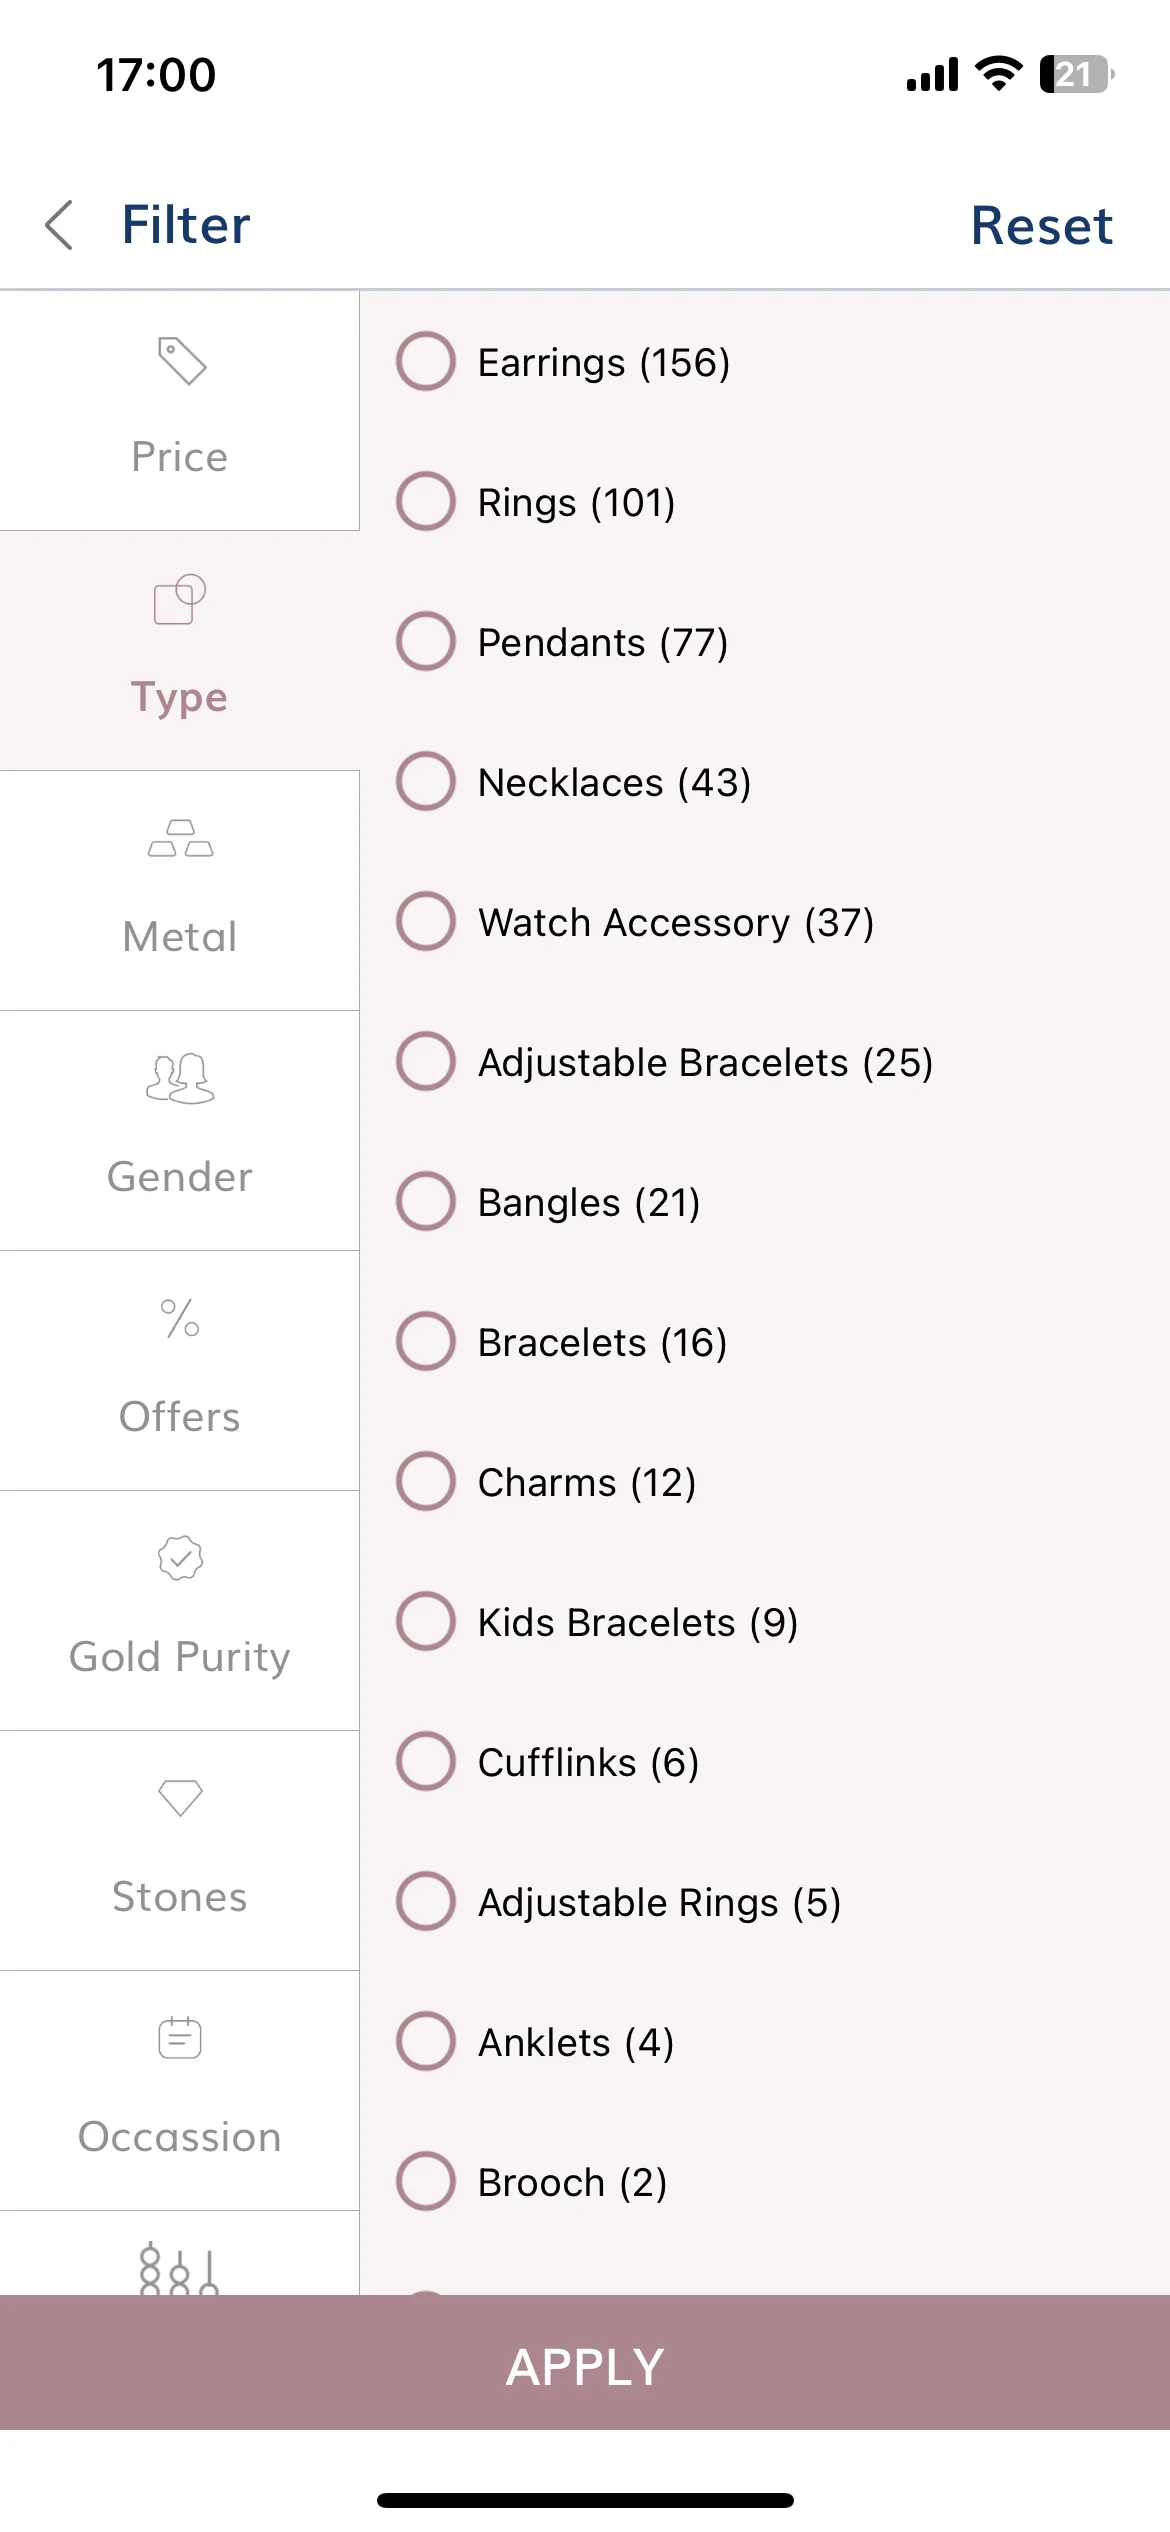The height and width of the screenshot is (2532, 1170).
Task: Switch to the Metal filter tab
Action: click(180, 890)
